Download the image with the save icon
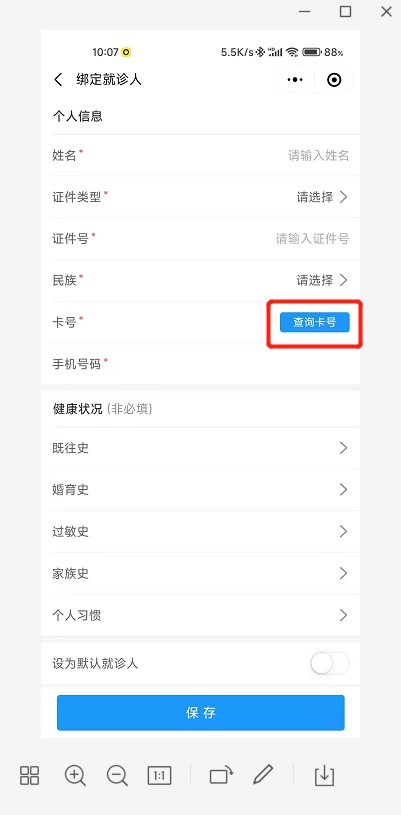The image size is (401, 815). tap(324, 775)
